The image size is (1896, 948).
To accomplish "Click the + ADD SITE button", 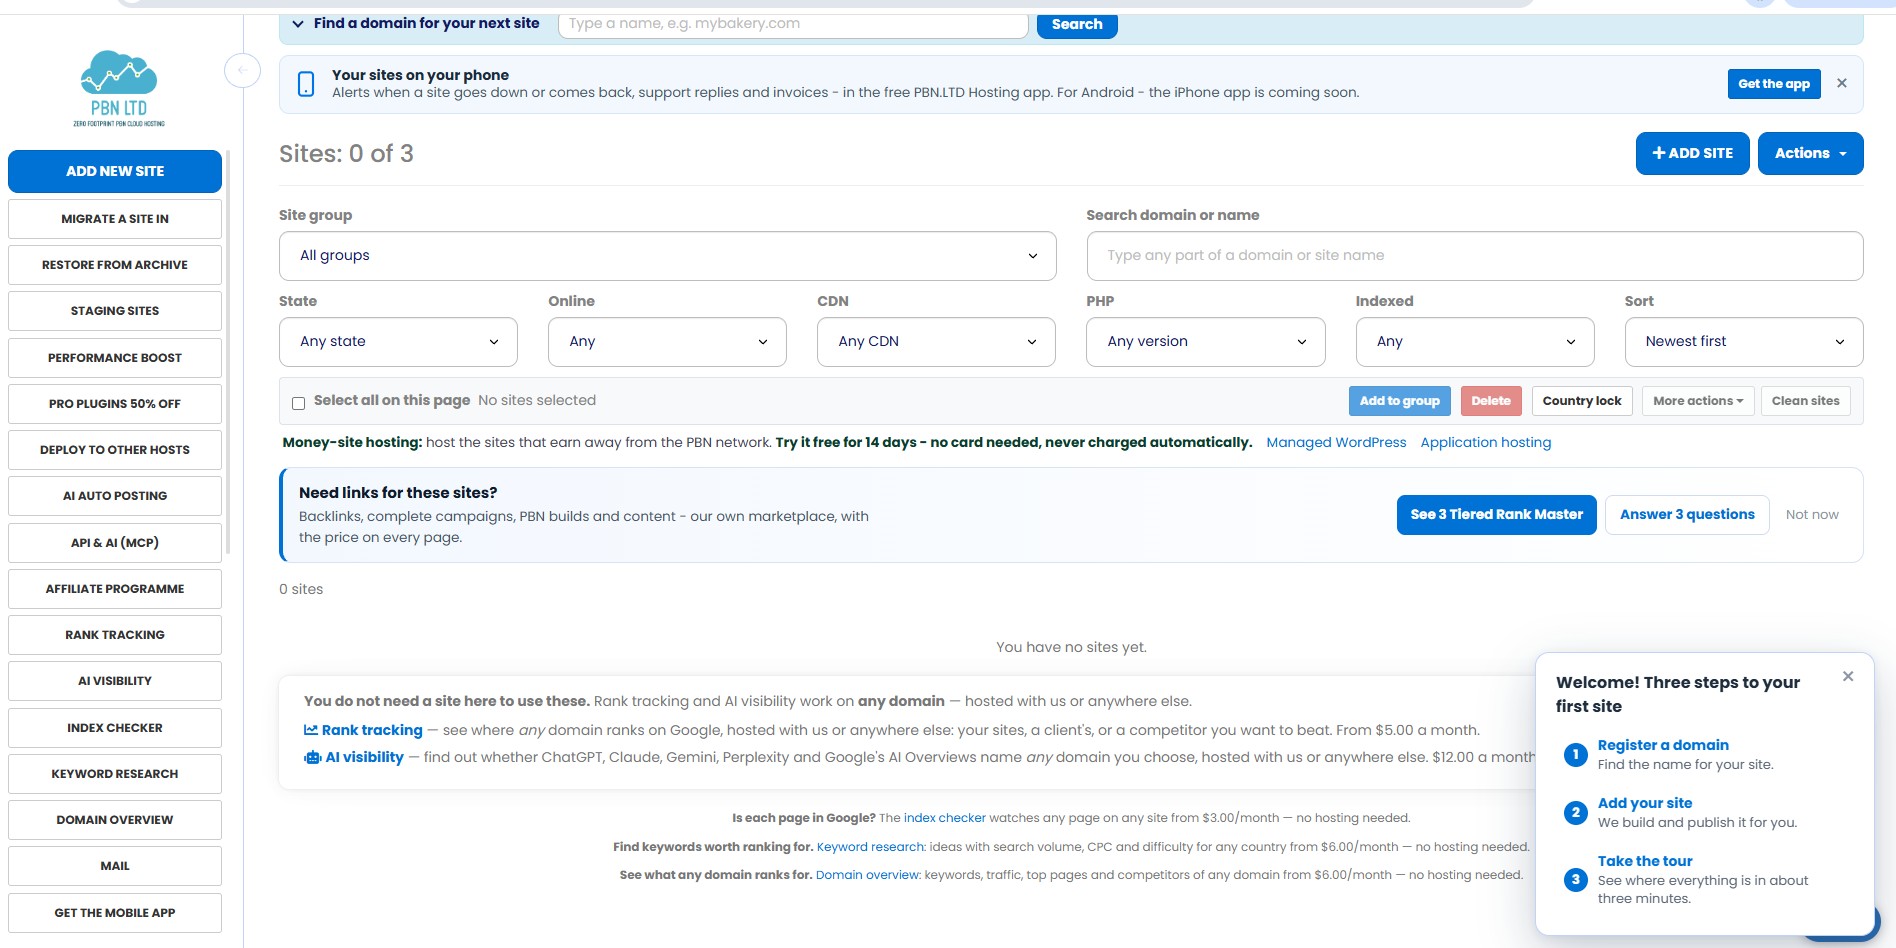I will (x=1692, y=153).
